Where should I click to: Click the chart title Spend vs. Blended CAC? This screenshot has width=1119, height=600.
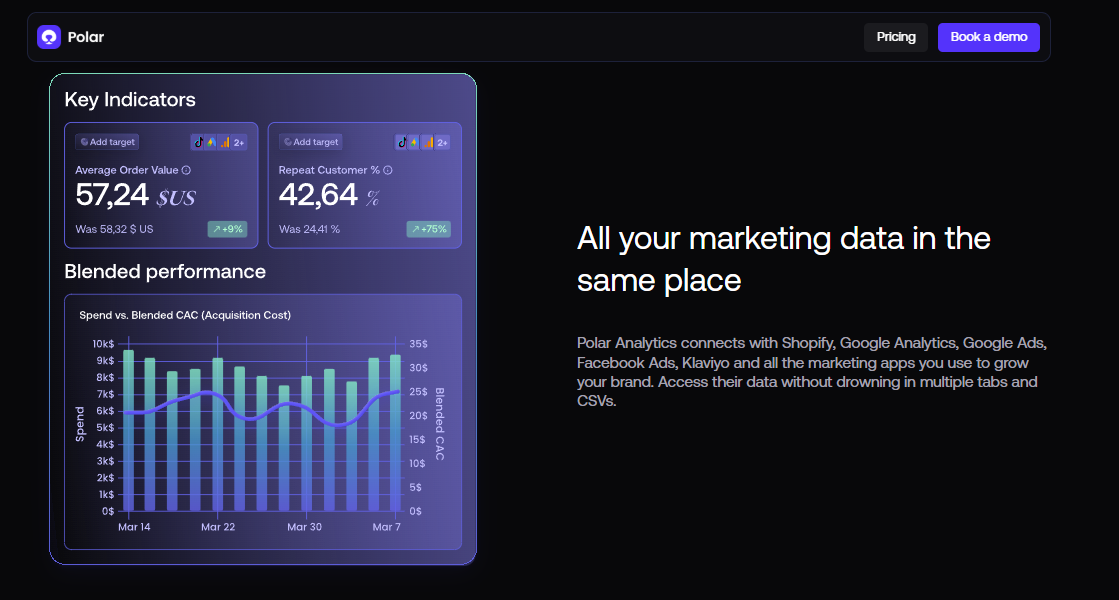tap(185, 315)
